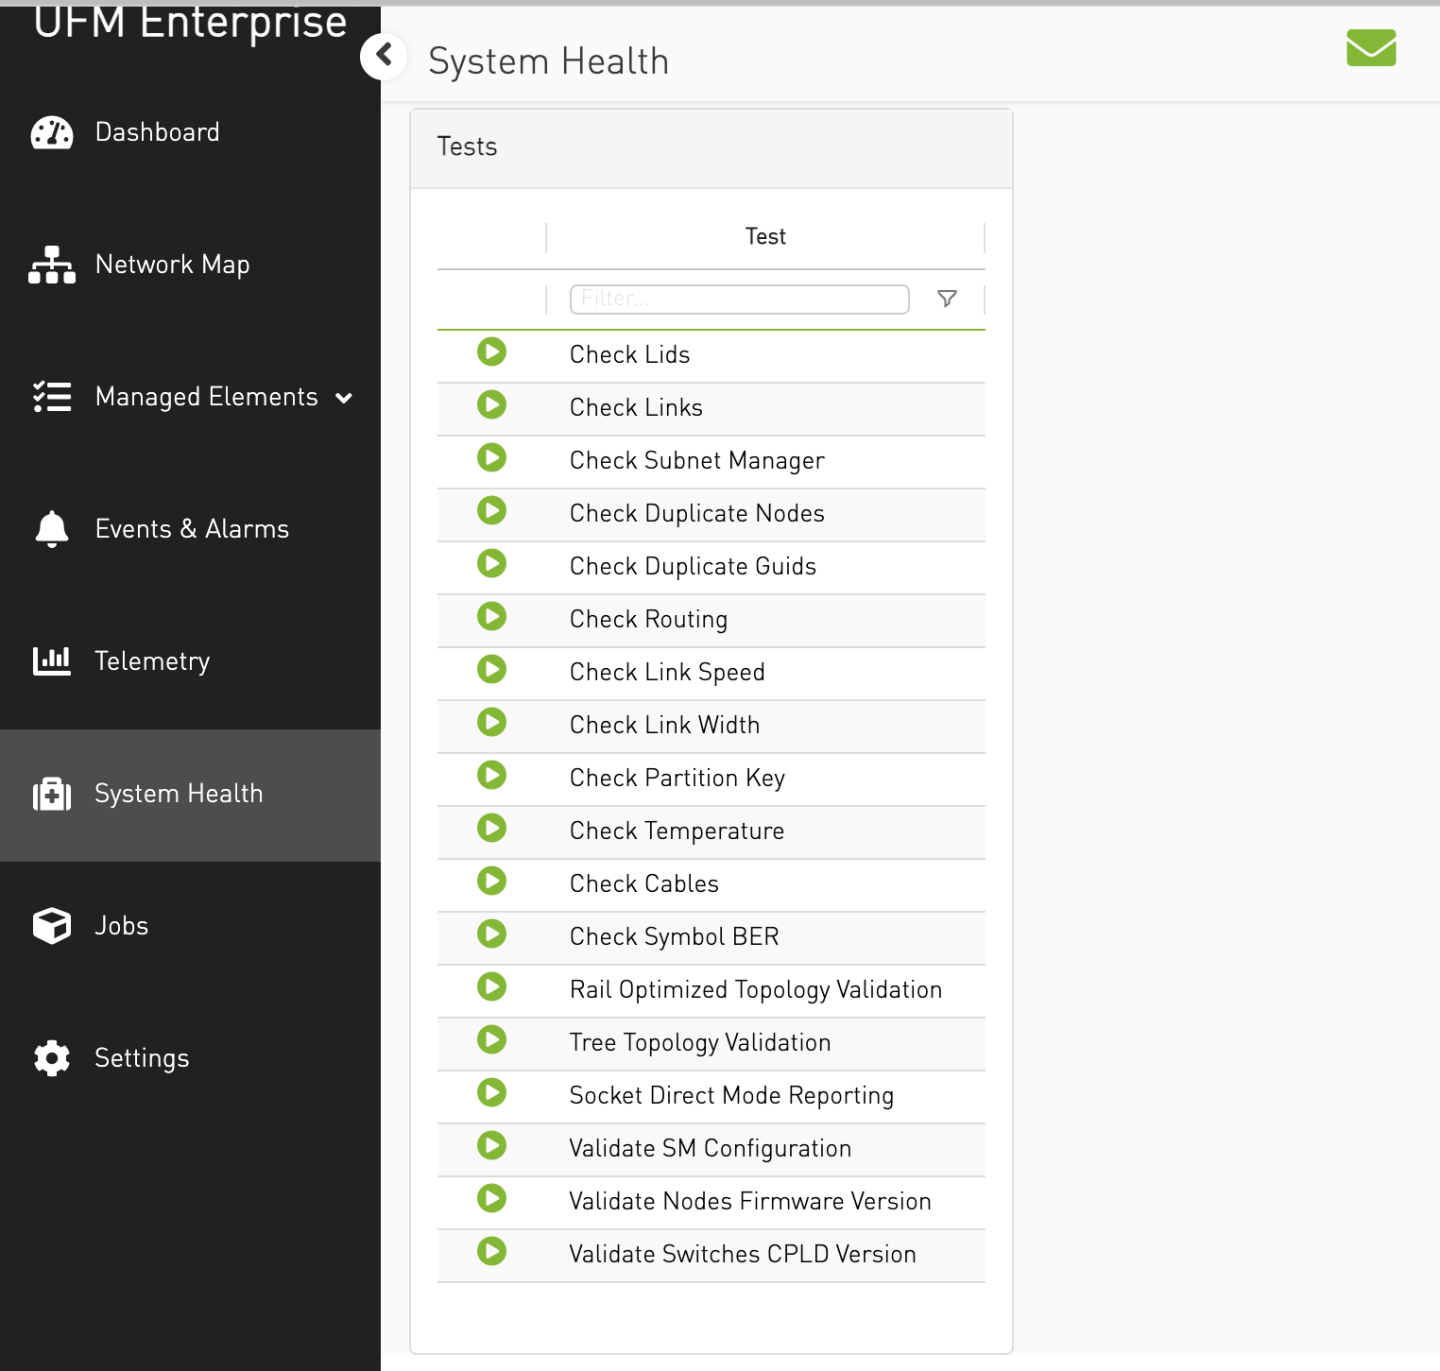Image resolution: width=1440 pixels, height=1371 pixels.
Task: Collapse the sidebar with the back arrow
Action: (384, 56)
